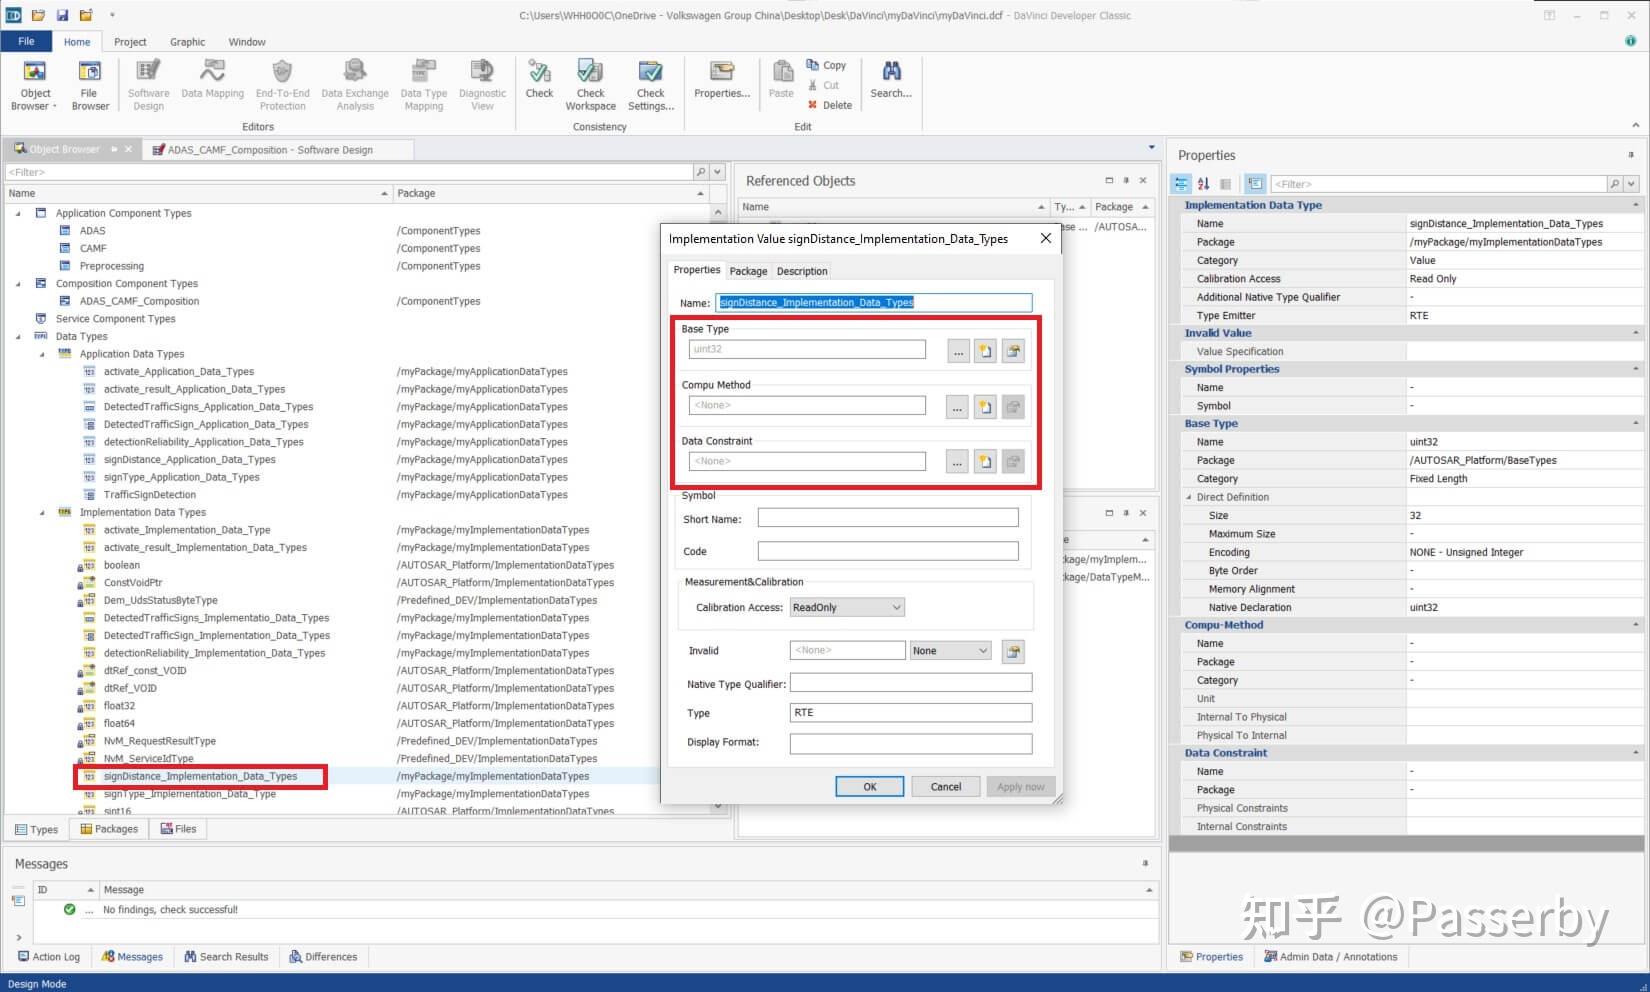1650x992 pixels.
Task: Click the OK button in the dialog
Action: [869, 787]
